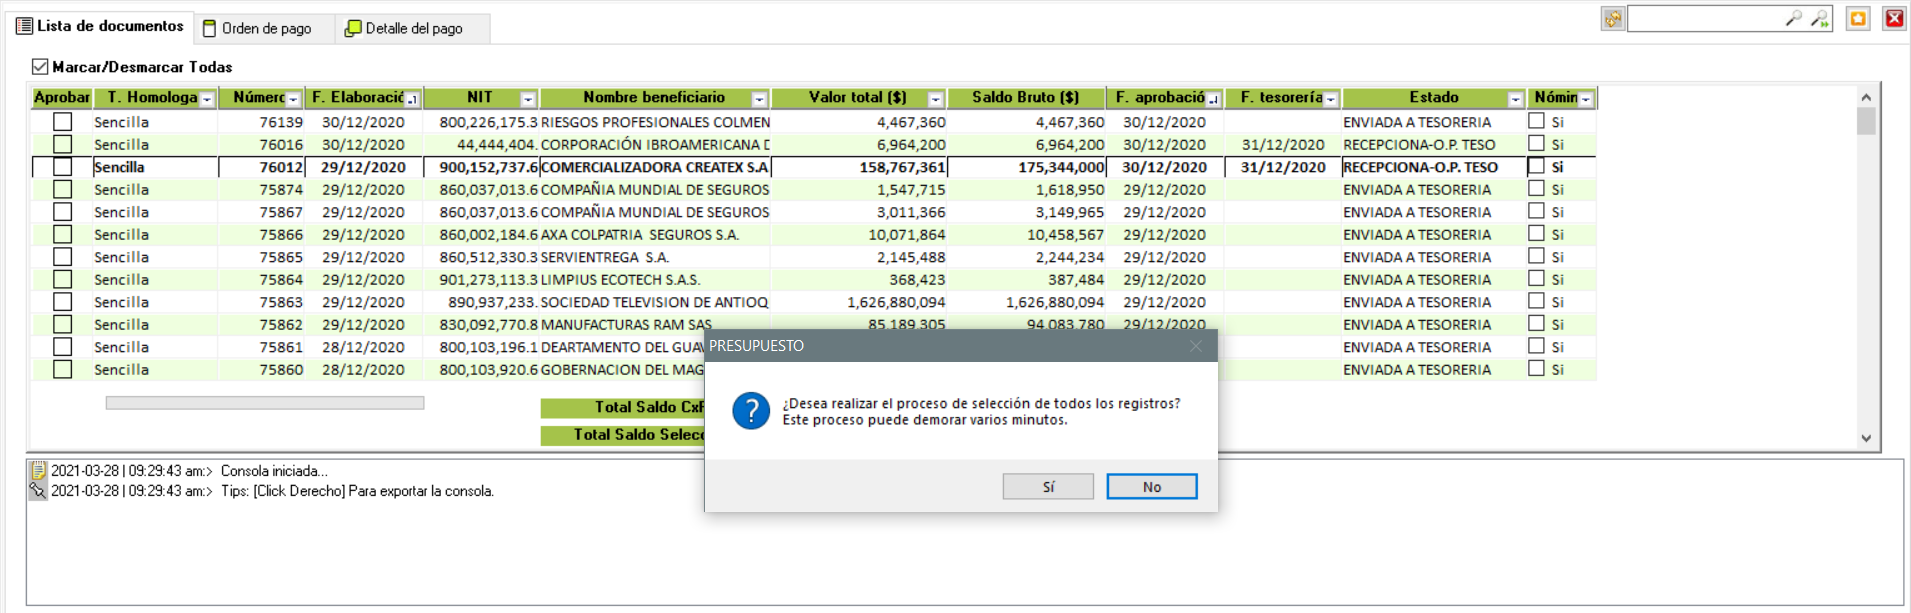
Task: Click the find-next magnifier icon
Action: [x=1819, y=18]
